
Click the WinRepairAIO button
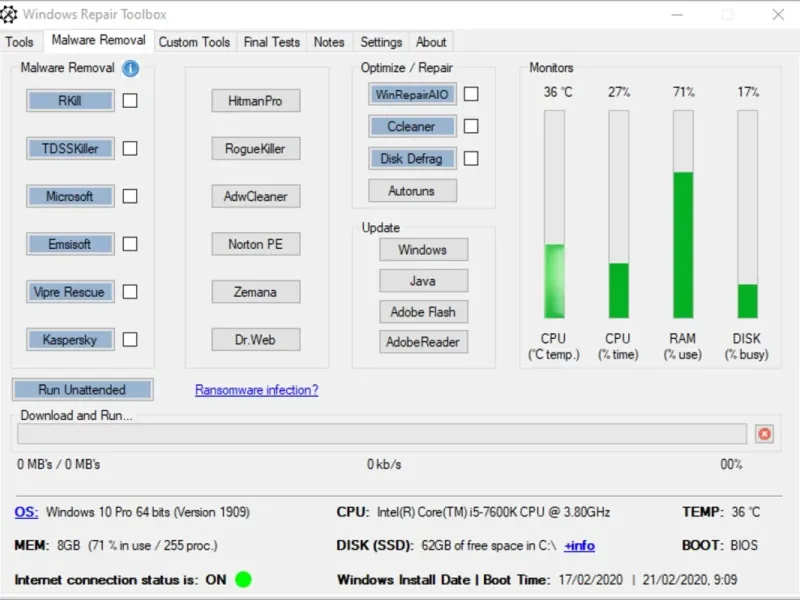412,94
